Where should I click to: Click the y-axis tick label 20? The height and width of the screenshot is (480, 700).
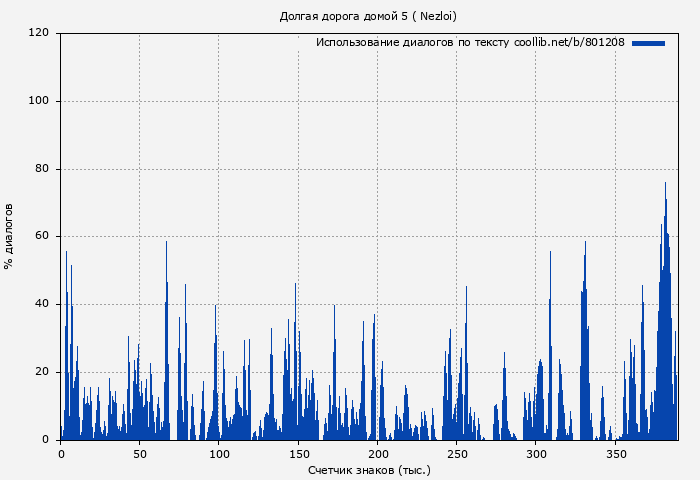point(42,372)
